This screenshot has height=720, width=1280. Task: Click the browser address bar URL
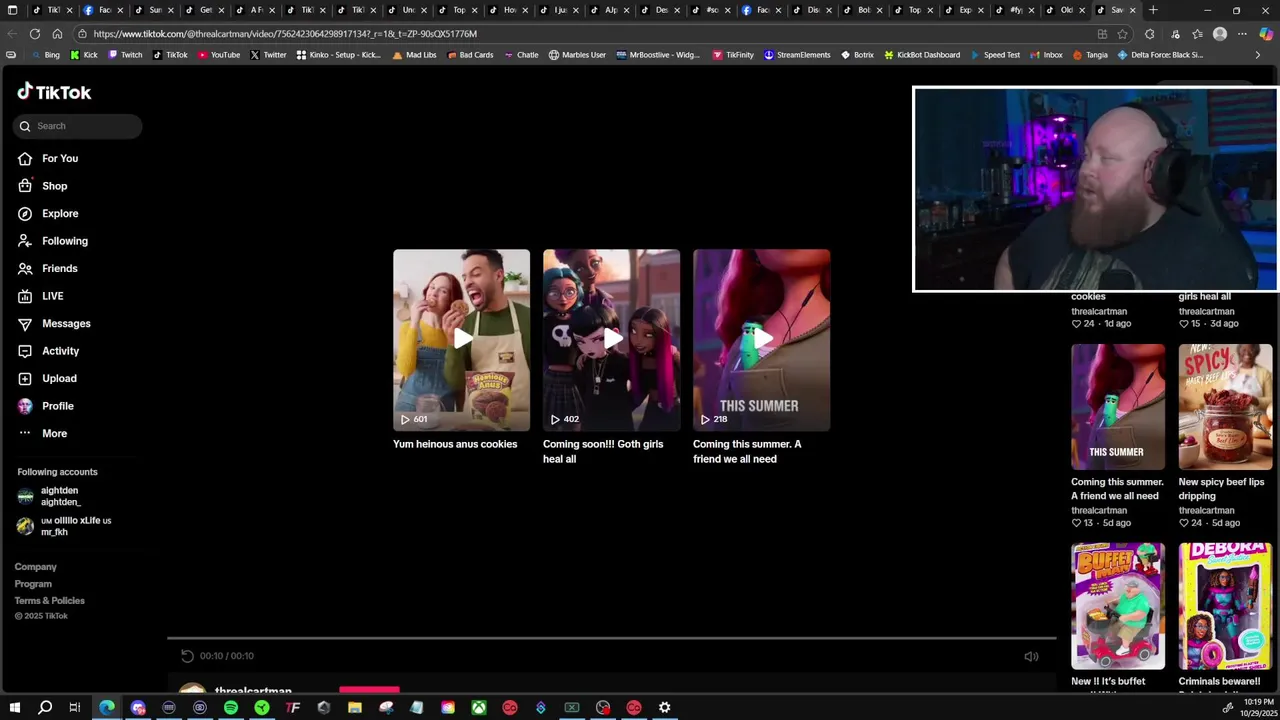[x=285, y=34]
